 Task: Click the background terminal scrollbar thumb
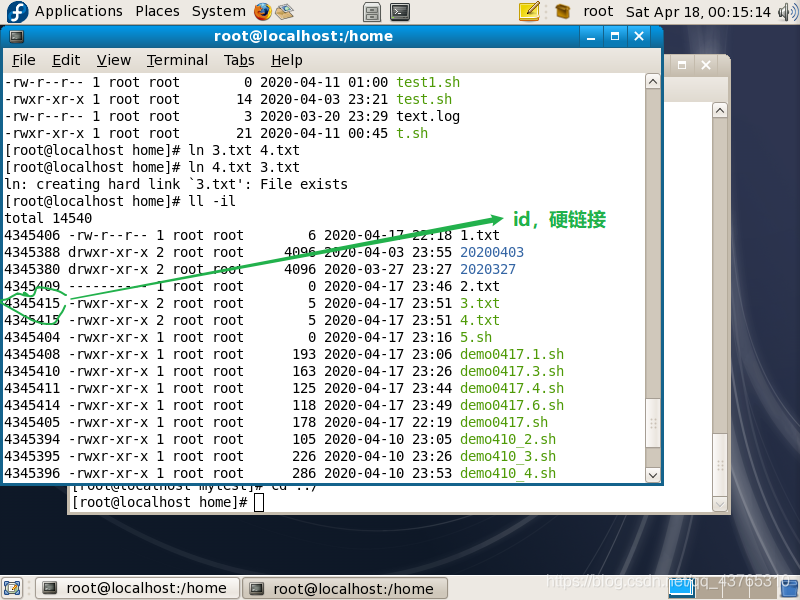click(x=719, y=465)
